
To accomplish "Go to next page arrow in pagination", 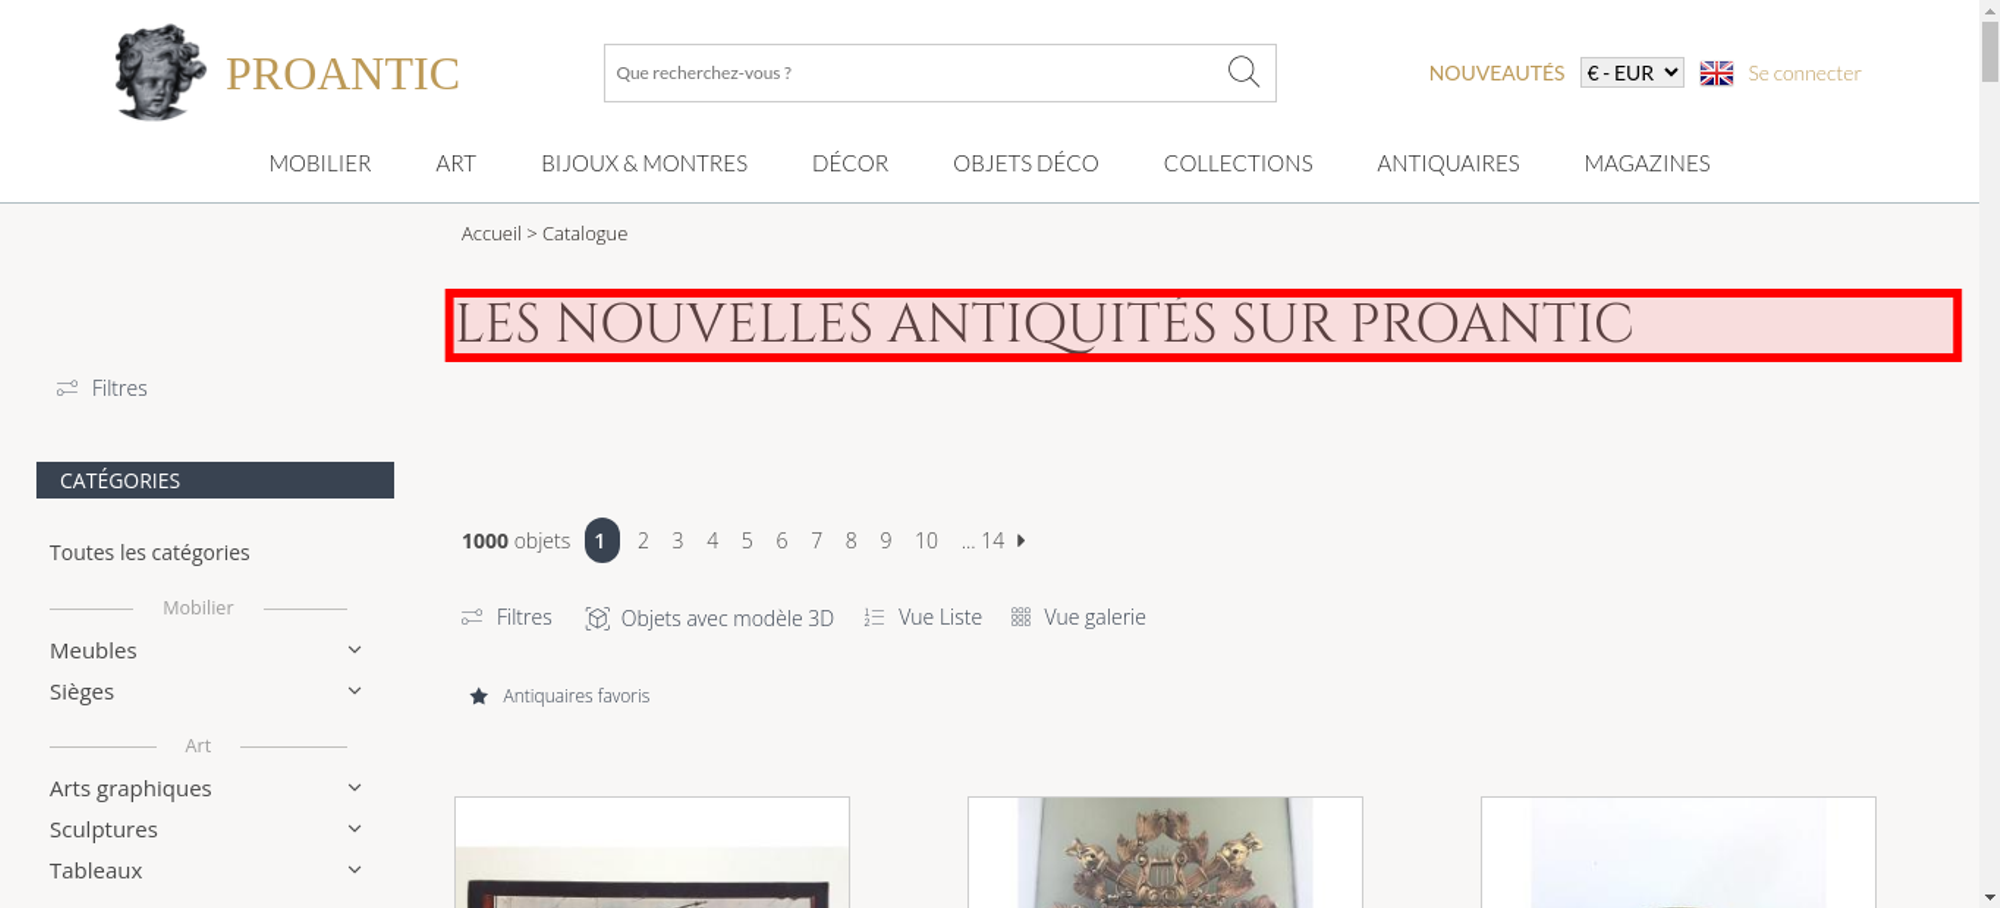I will click(1021, 540).
